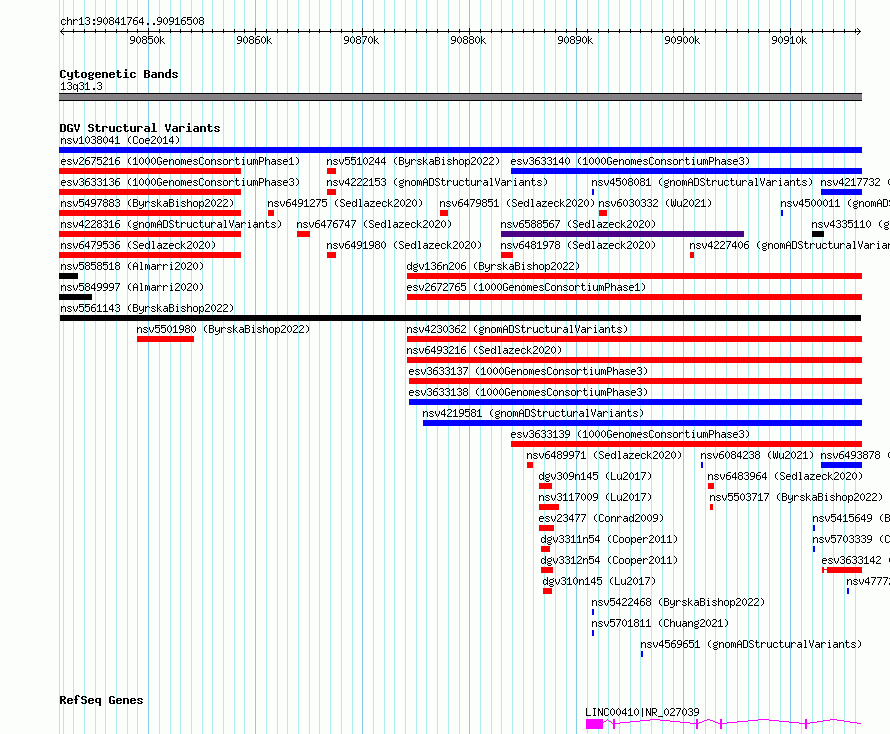Click the nsv1038041 (Coe2014) variant label
The height and width of the screenshot is (734, 890).
pyautogui.click(x=120, y=140)
